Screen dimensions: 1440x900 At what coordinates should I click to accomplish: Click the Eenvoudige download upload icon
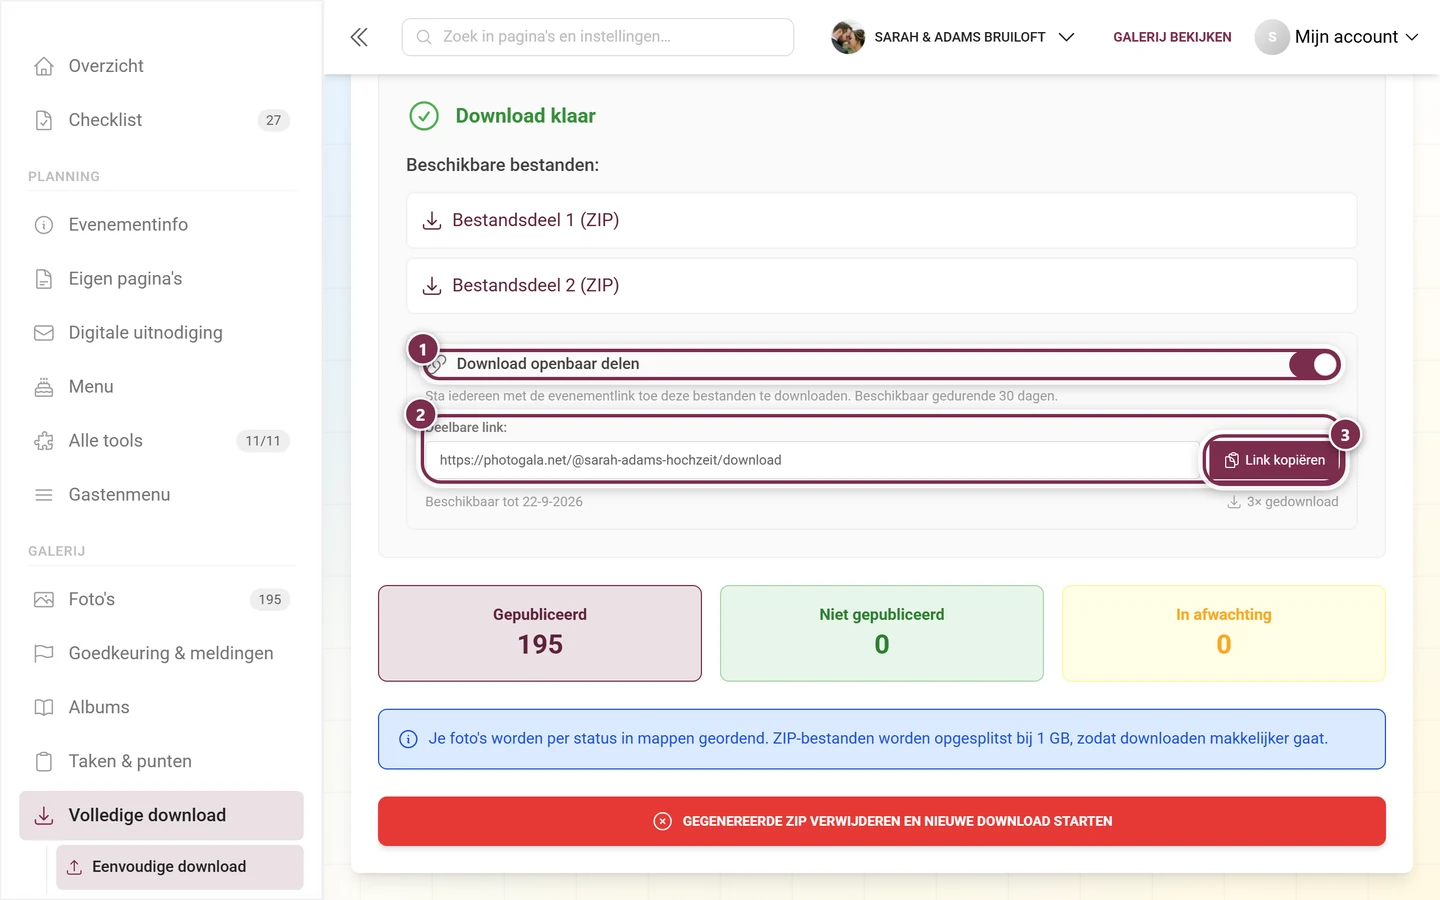coord(74,867)
